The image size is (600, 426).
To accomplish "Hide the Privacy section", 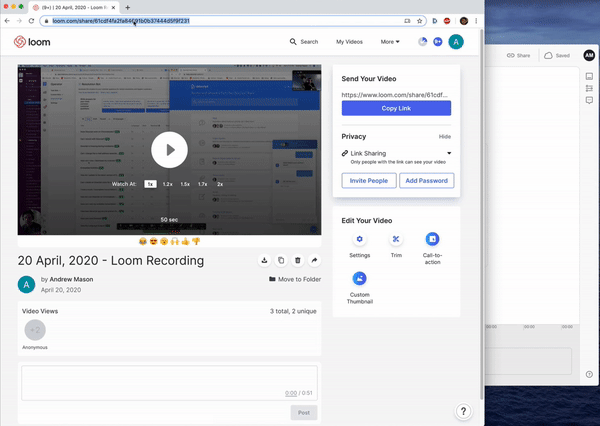I will 445,137.
